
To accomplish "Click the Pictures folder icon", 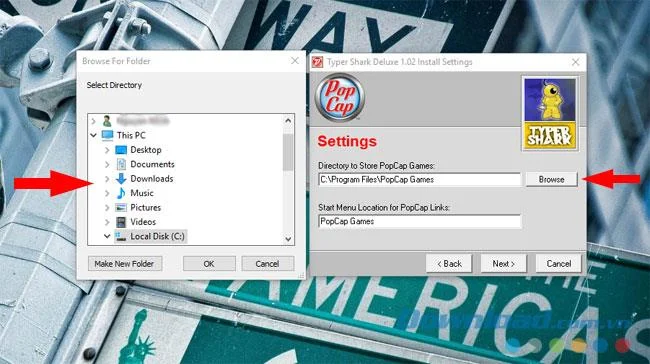I will click(121, 207).
